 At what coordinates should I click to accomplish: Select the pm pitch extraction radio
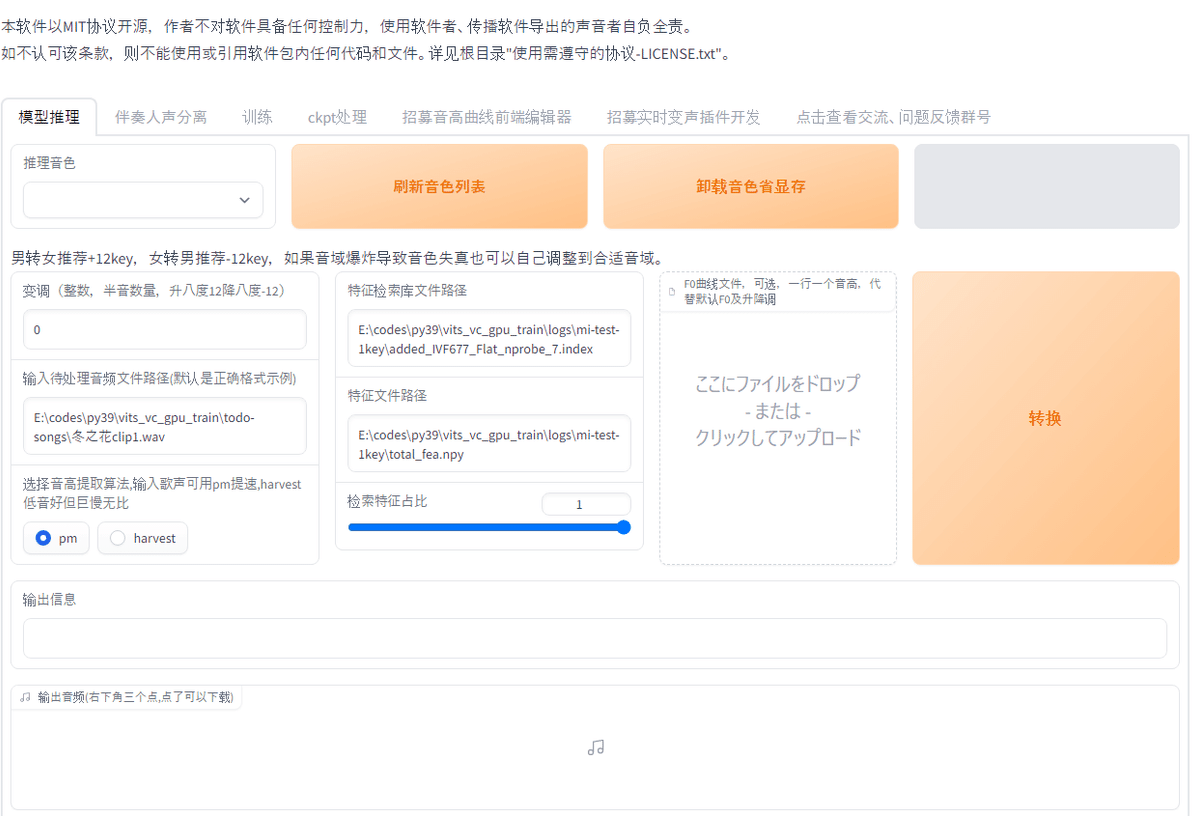56,538
